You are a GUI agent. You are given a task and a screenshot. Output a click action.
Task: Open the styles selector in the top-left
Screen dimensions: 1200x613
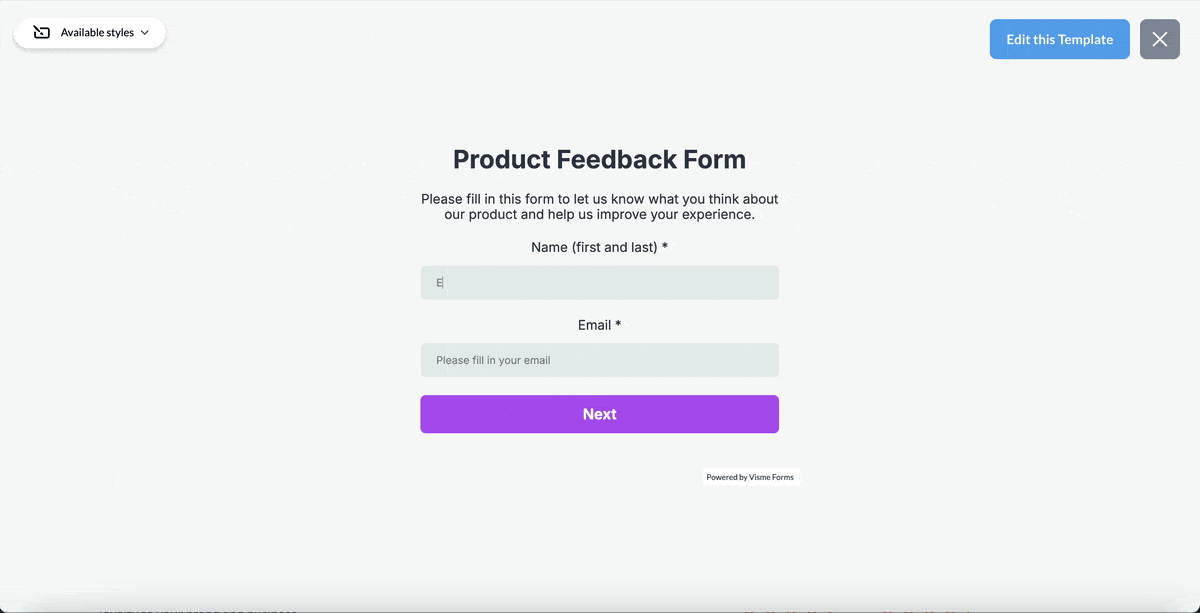pyautogui.click(x=90, y=32)
